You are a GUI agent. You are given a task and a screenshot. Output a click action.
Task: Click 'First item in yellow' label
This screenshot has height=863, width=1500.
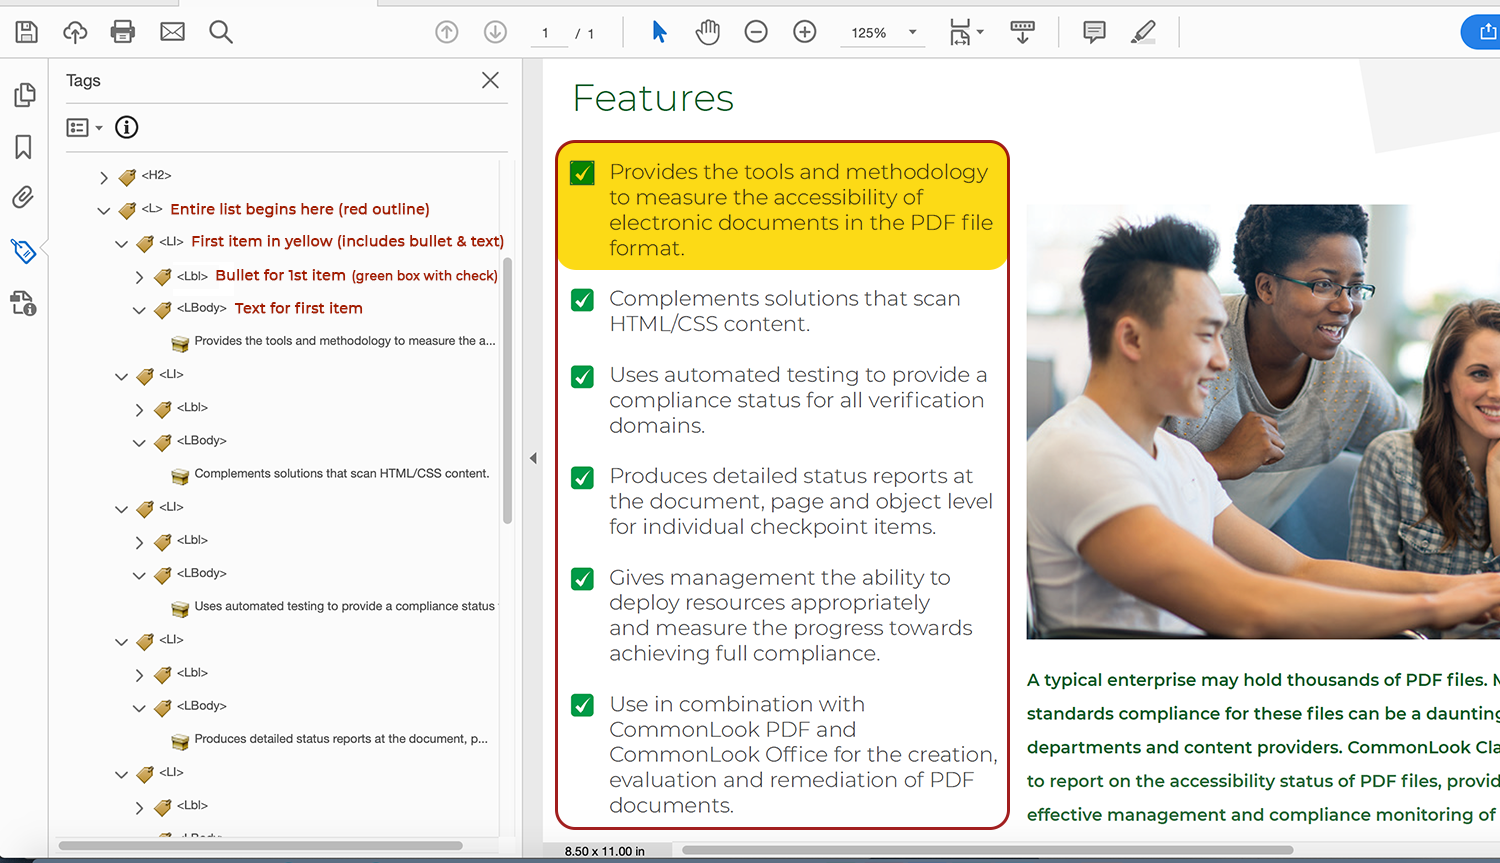click(x=347, y=241)
